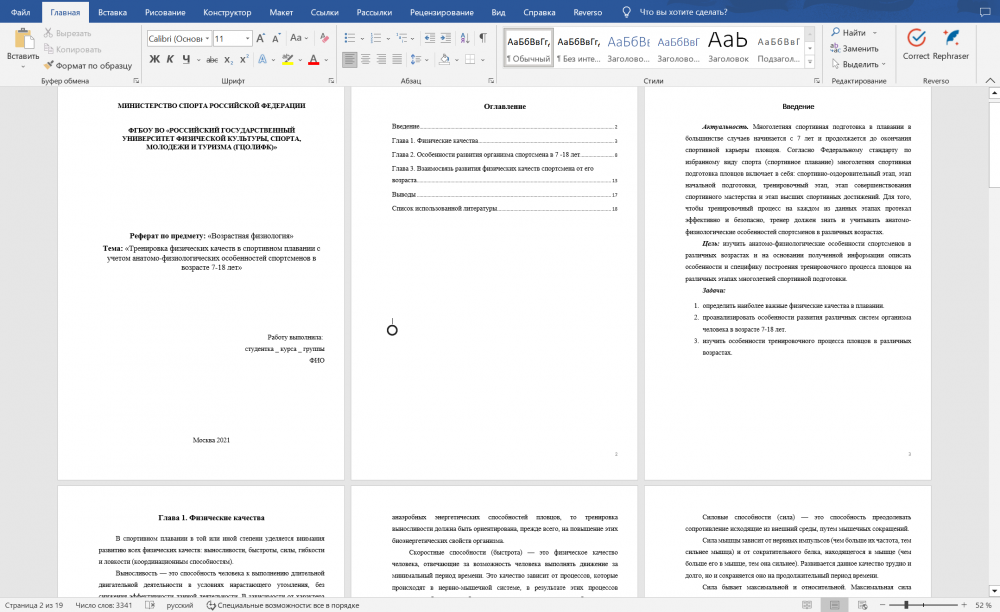Collapse the ribbon with the chevron
The image size is (1000, 612).
click(x=989, y=80)
